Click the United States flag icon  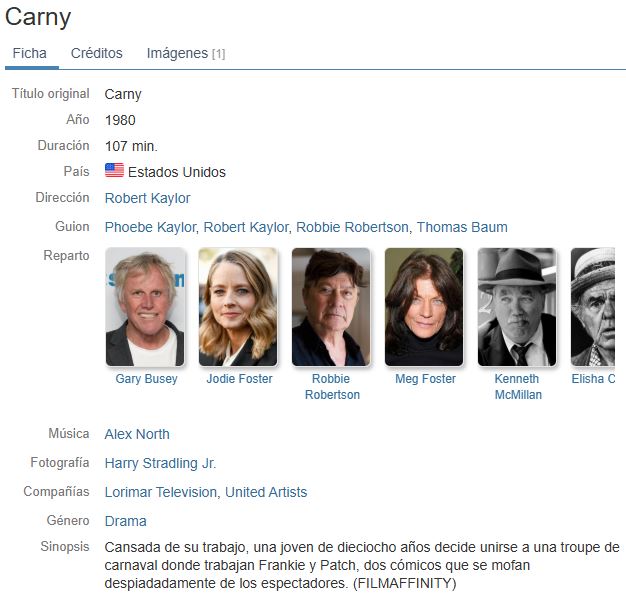click(x=114, y=170)
